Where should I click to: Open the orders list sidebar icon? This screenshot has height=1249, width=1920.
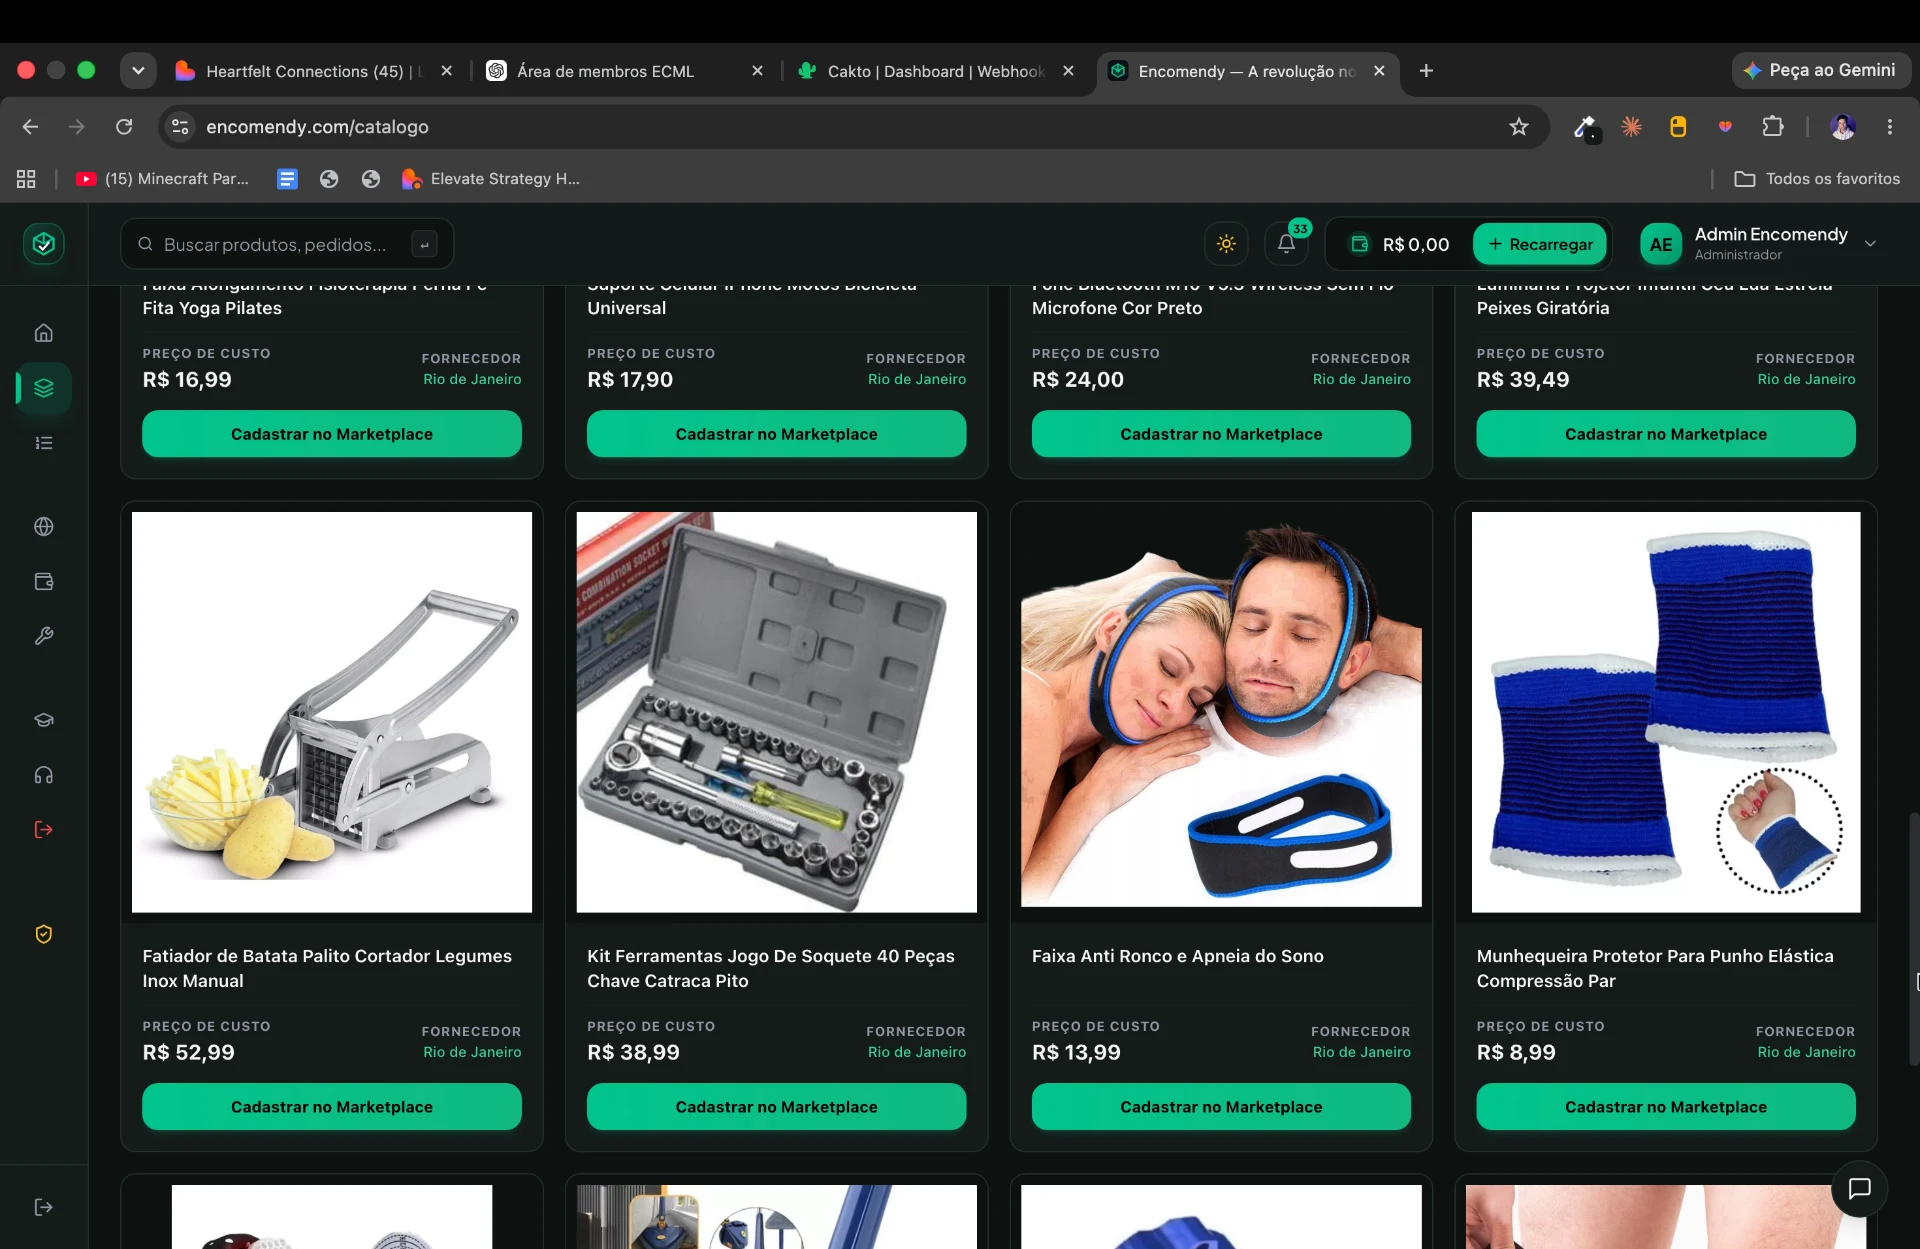click(44, 443)
